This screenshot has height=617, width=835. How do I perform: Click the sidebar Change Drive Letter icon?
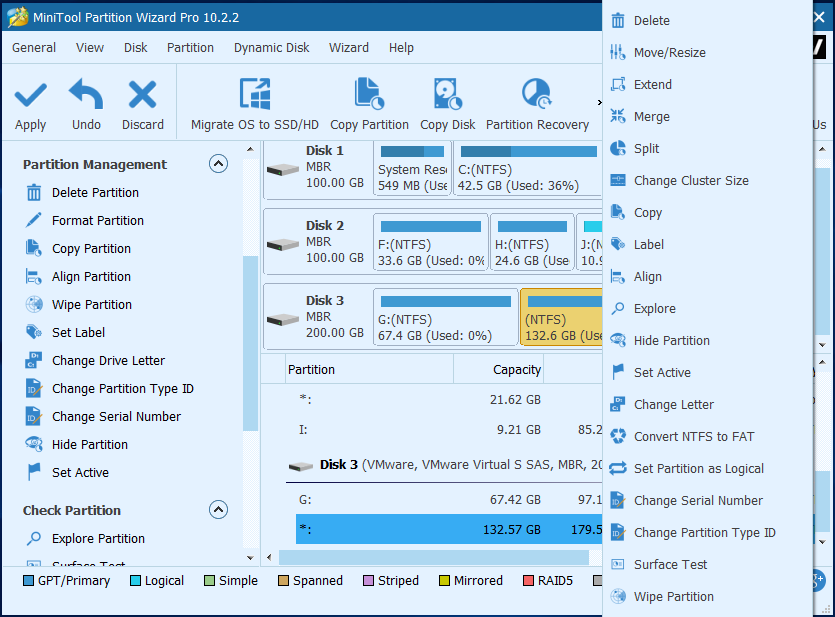34,360
